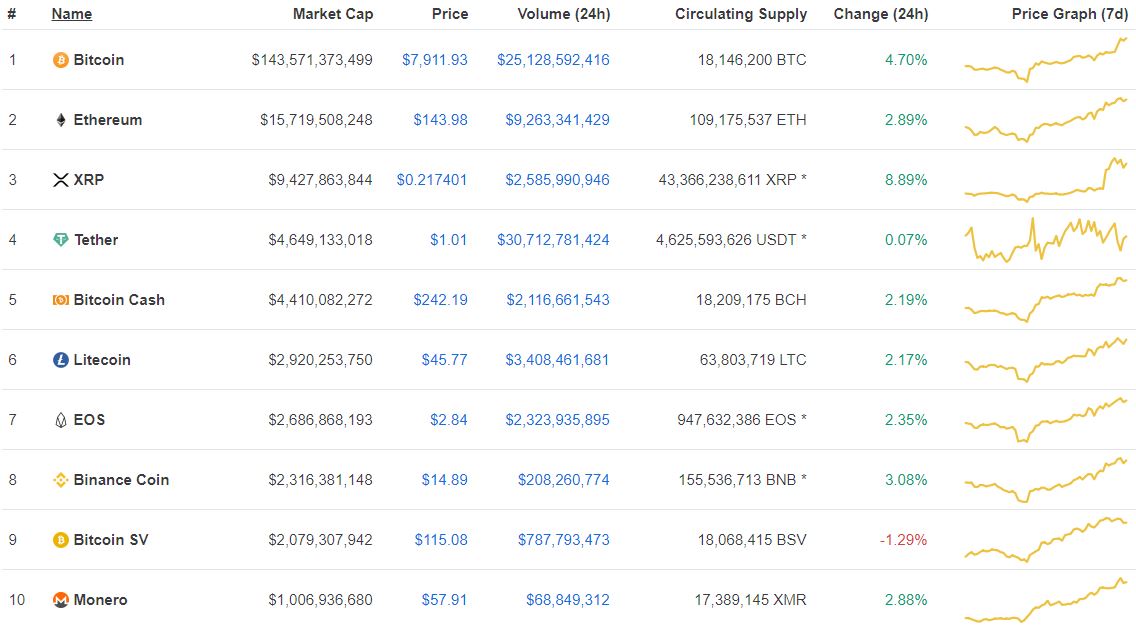
Task: Click the Bitcoin Cash logo icon
Action: (61, 300)
